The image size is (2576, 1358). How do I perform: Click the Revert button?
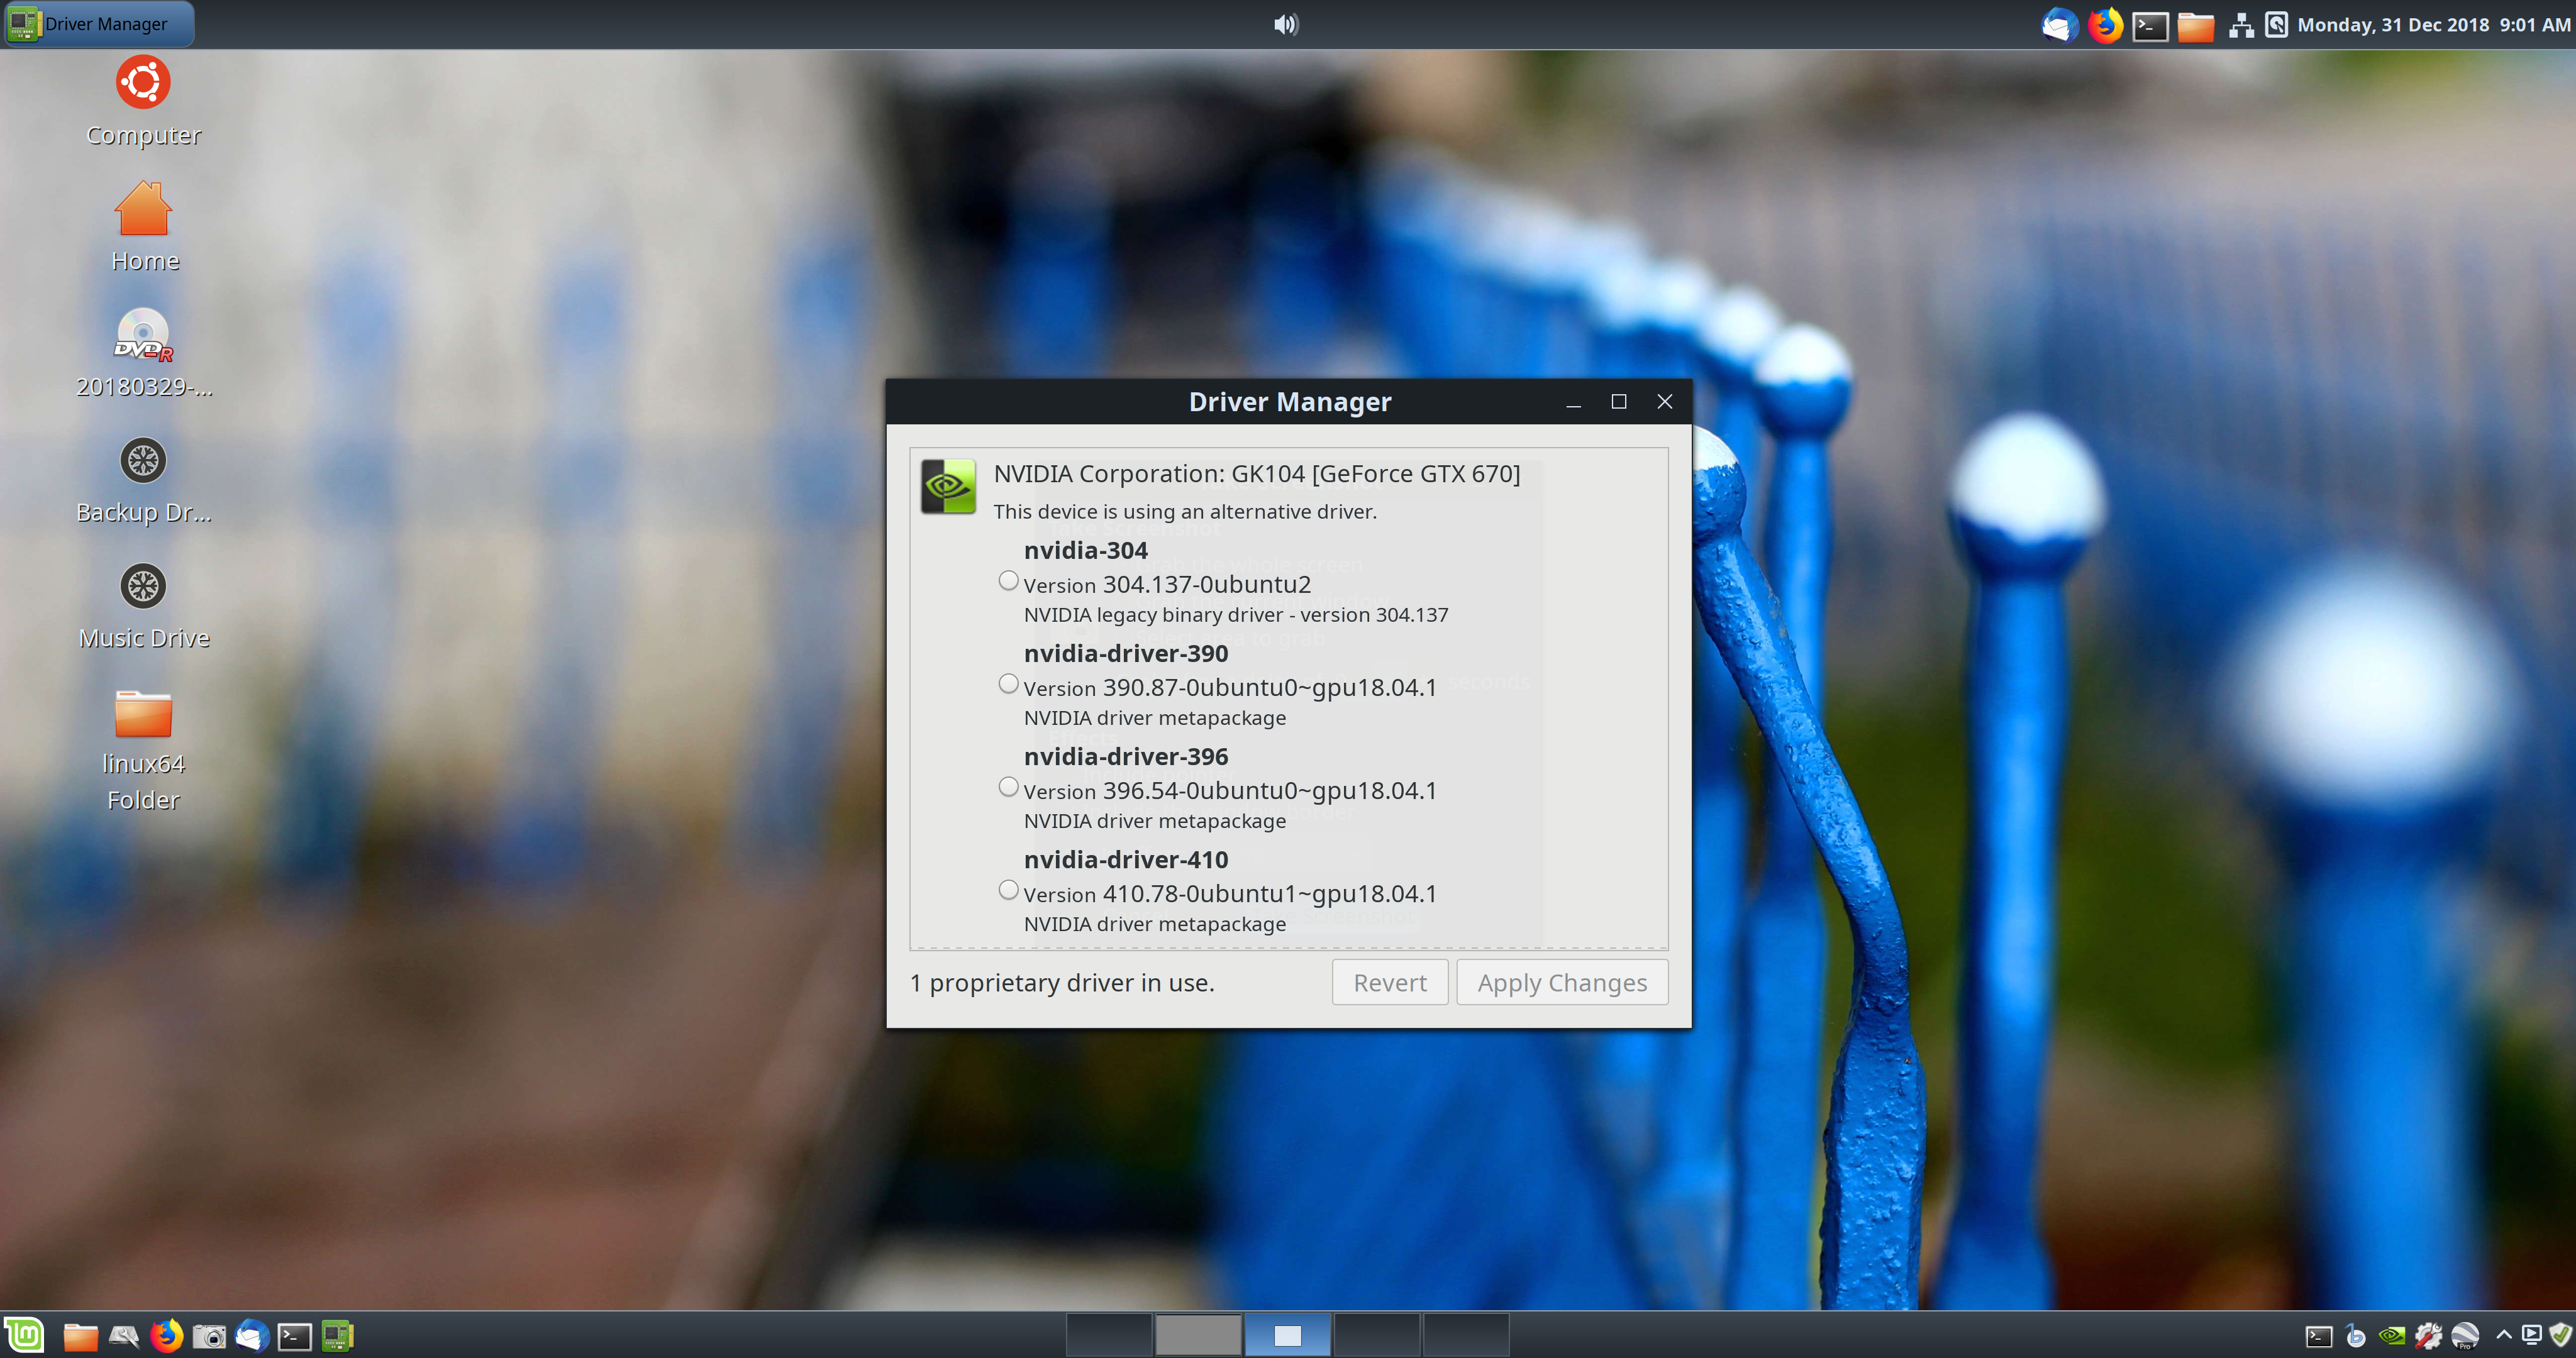1389,983
